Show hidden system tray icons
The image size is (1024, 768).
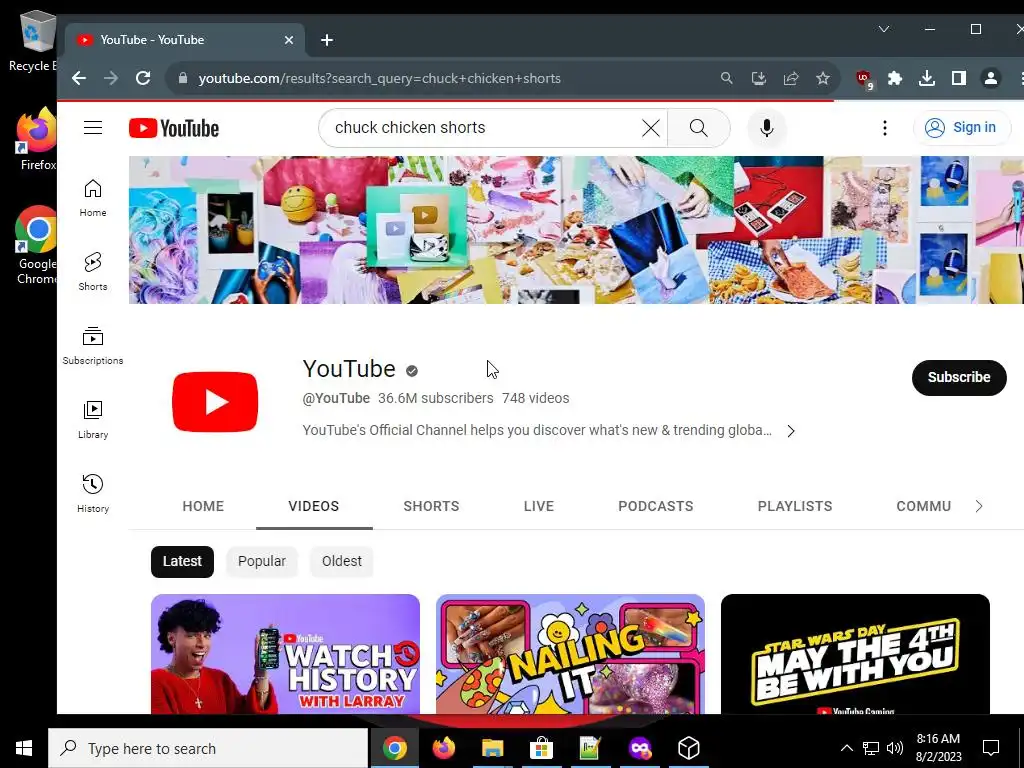click(846, 748)
